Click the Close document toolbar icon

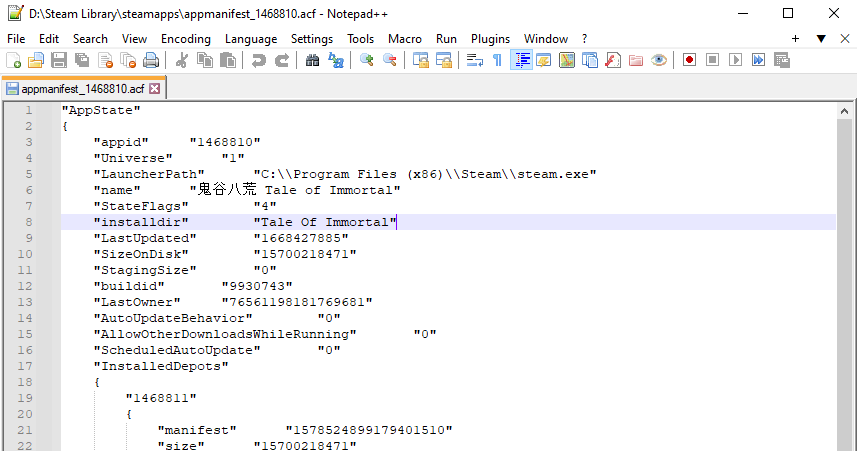point(105,60)
